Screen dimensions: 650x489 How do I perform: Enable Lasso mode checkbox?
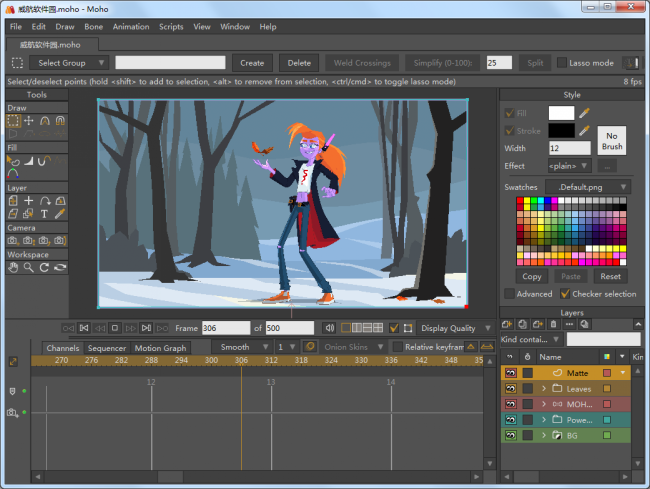click(562, 63)
